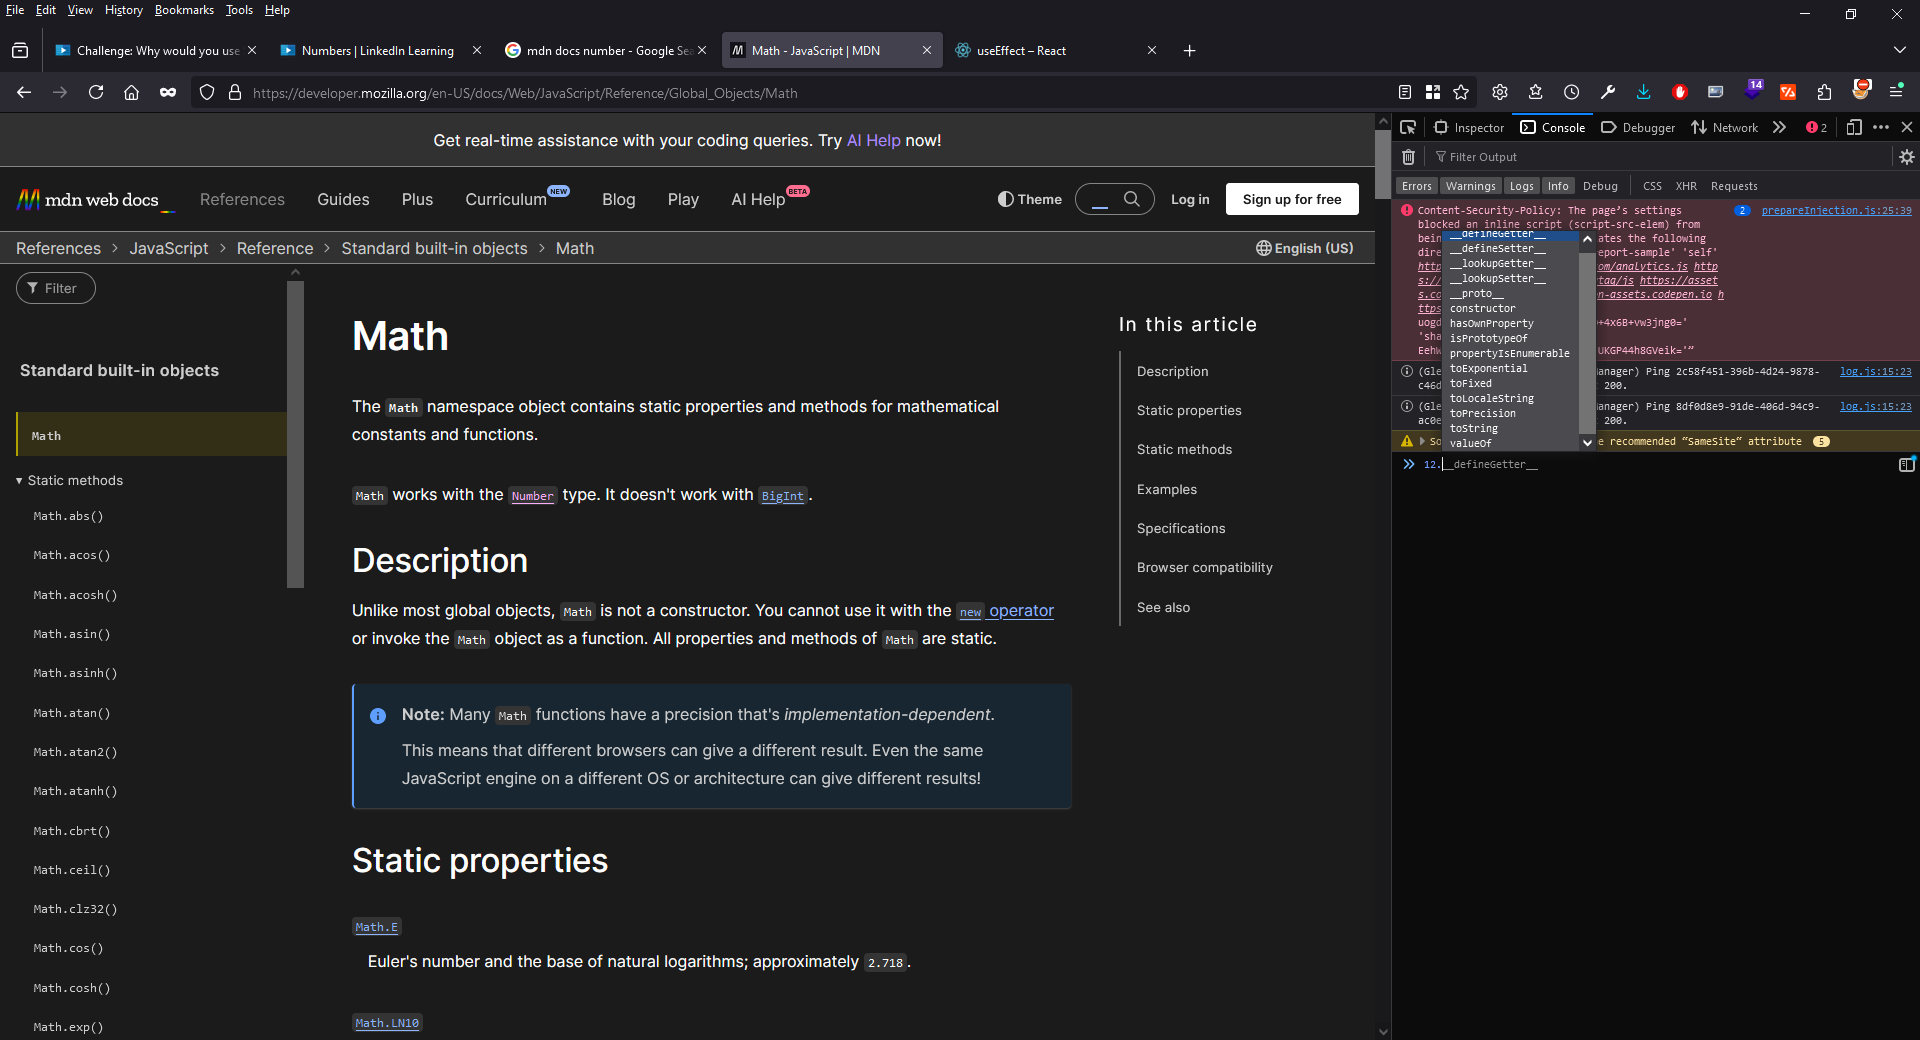Screen dimensions: 1920x1040
Task: Click the MDN search magnifier icon
Action: pyautogui.click(x=1132, y=199)
